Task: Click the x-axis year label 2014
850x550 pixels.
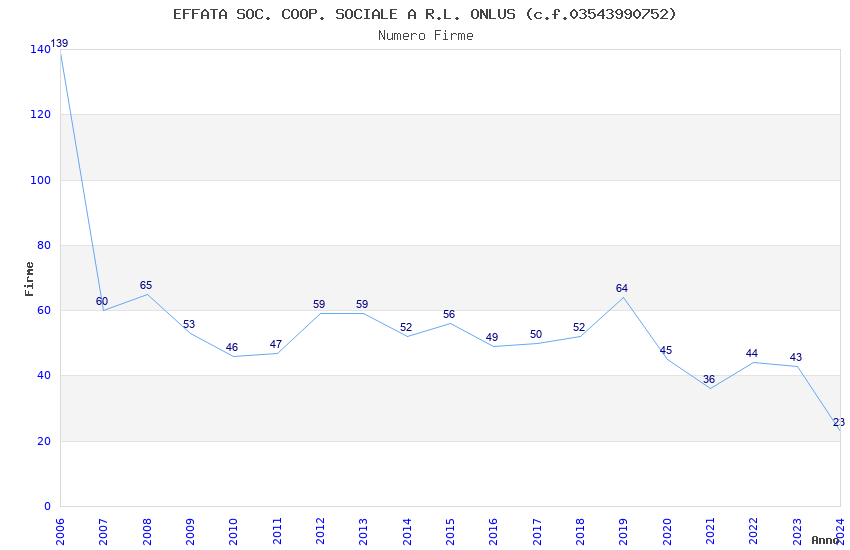Action: [407, 532]
